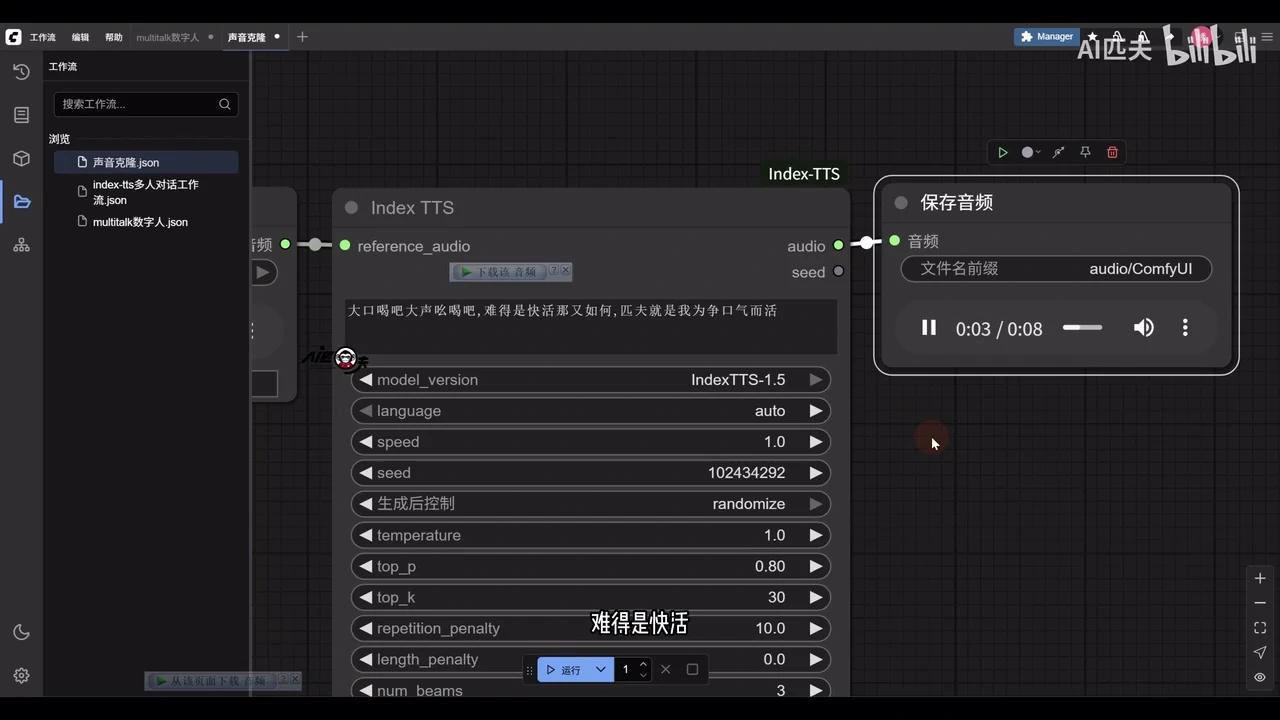Pin the node using the pin icon

(x=1085, y=152)
